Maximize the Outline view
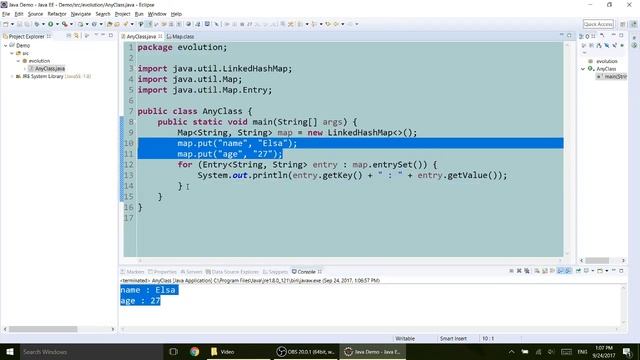The width and height of the screenshot is (640, 360). [621, 35]
